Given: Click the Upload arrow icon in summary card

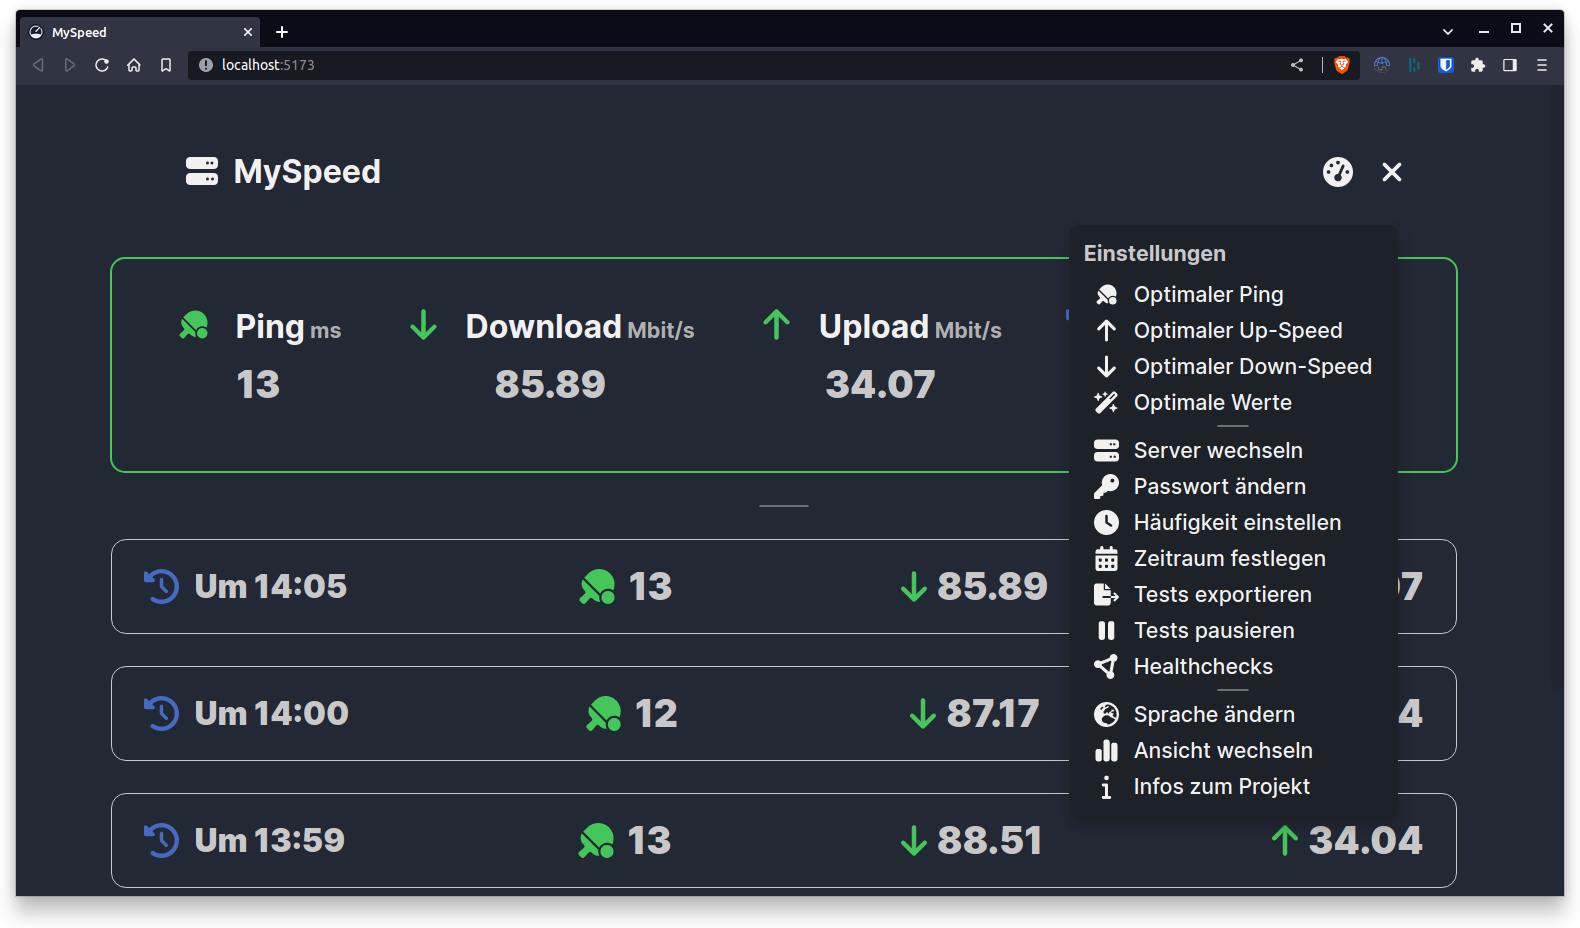Looking at the screenshot, I should (777, 325).
